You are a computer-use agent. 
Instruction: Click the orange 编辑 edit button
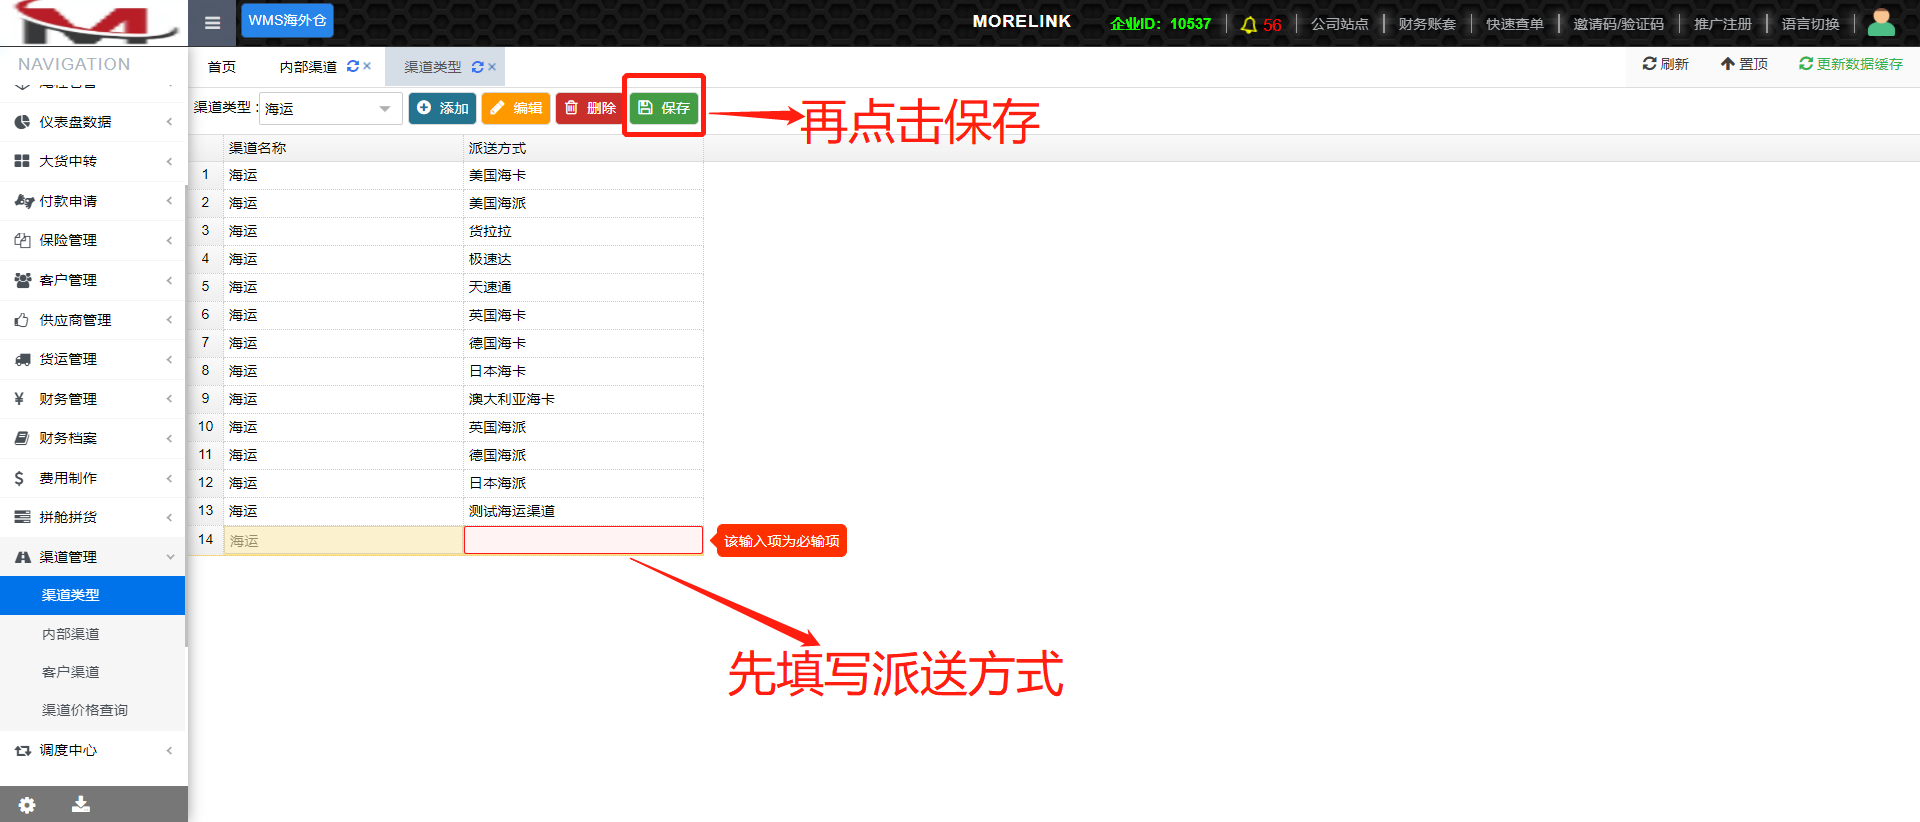(x=516, y=108)
